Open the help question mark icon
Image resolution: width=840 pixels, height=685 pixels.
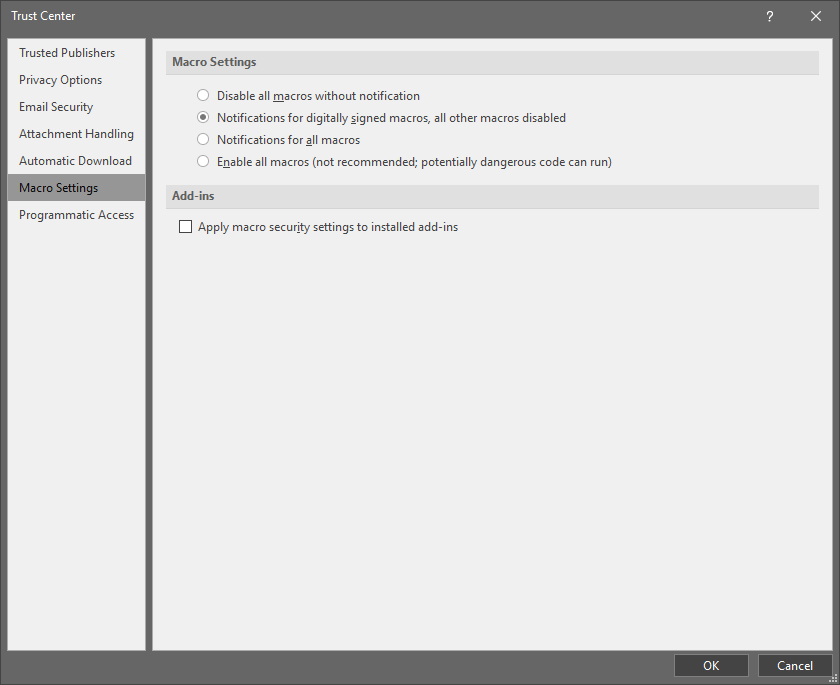point(769,16)
